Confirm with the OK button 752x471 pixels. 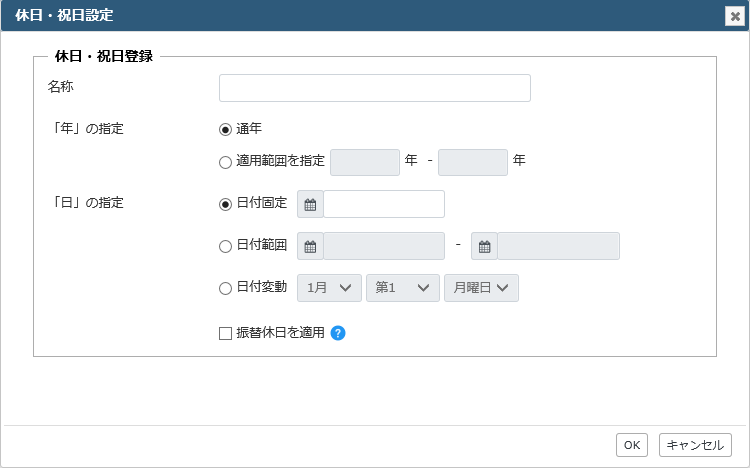[x=632, y=445]
